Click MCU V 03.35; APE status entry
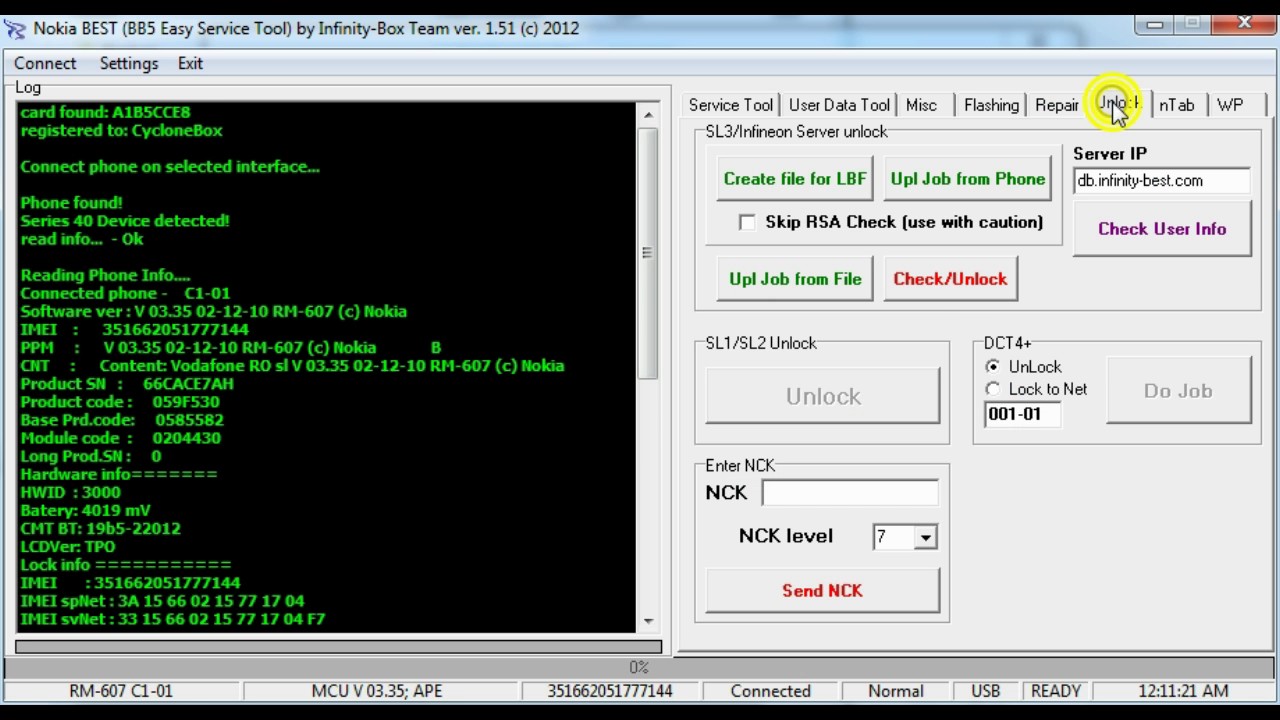This screenshot has height=720, width=1280. 377,691
